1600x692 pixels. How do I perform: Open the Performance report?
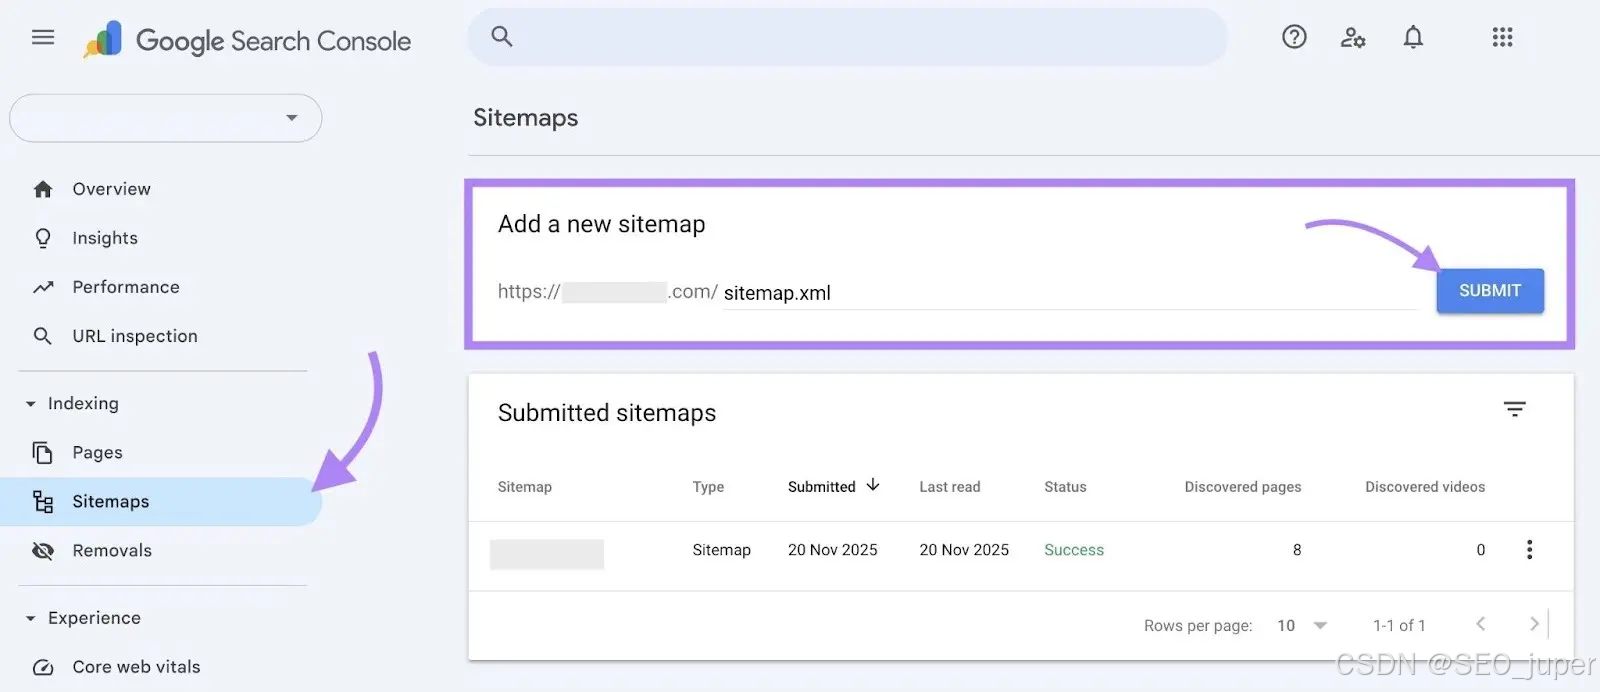coord(126,287)
